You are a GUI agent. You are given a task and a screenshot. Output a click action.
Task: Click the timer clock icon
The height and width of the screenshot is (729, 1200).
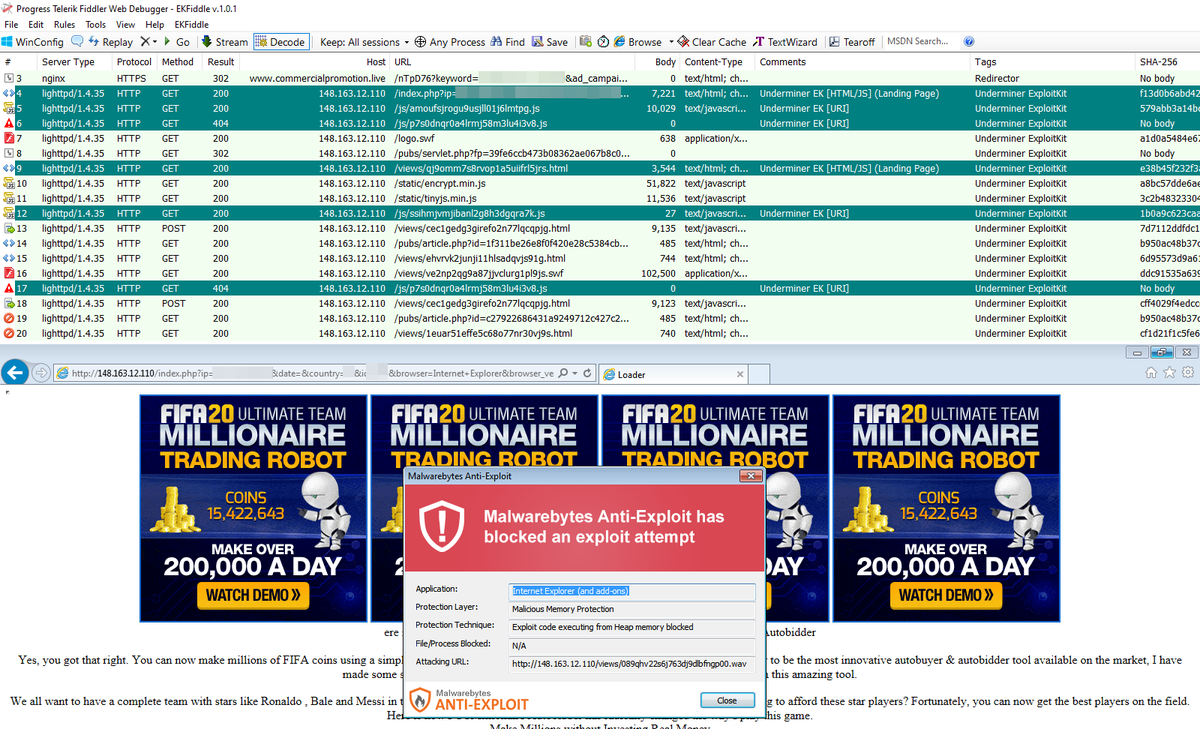coord(604,42)
